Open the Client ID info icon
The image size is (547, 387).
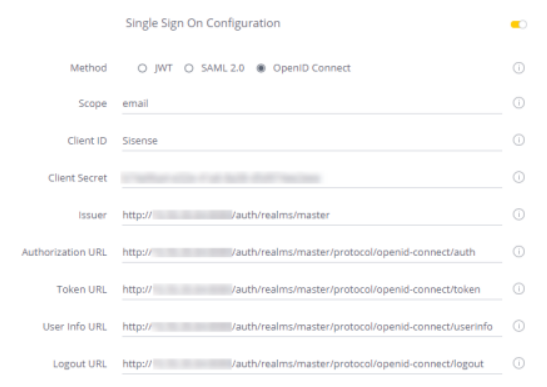coord(518,140)
